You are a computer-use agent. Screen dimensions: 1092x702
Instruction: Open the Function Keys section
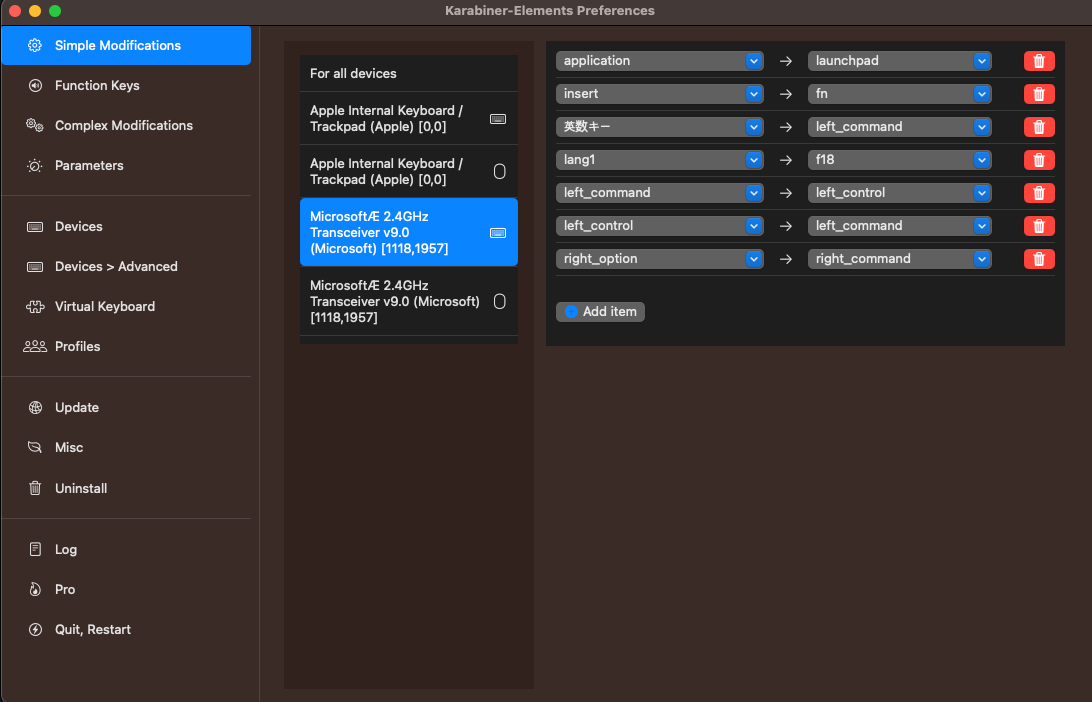tap(97, 86)
